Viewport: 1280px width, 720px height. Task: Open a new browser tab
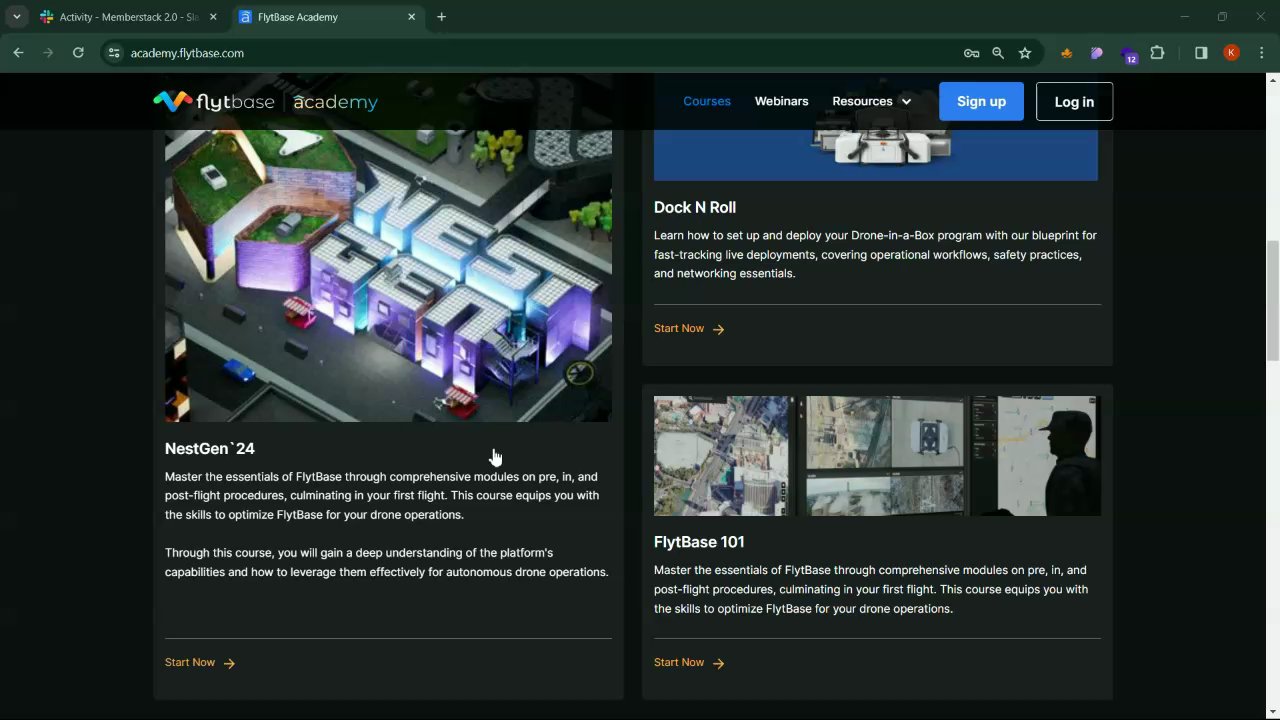441,17
